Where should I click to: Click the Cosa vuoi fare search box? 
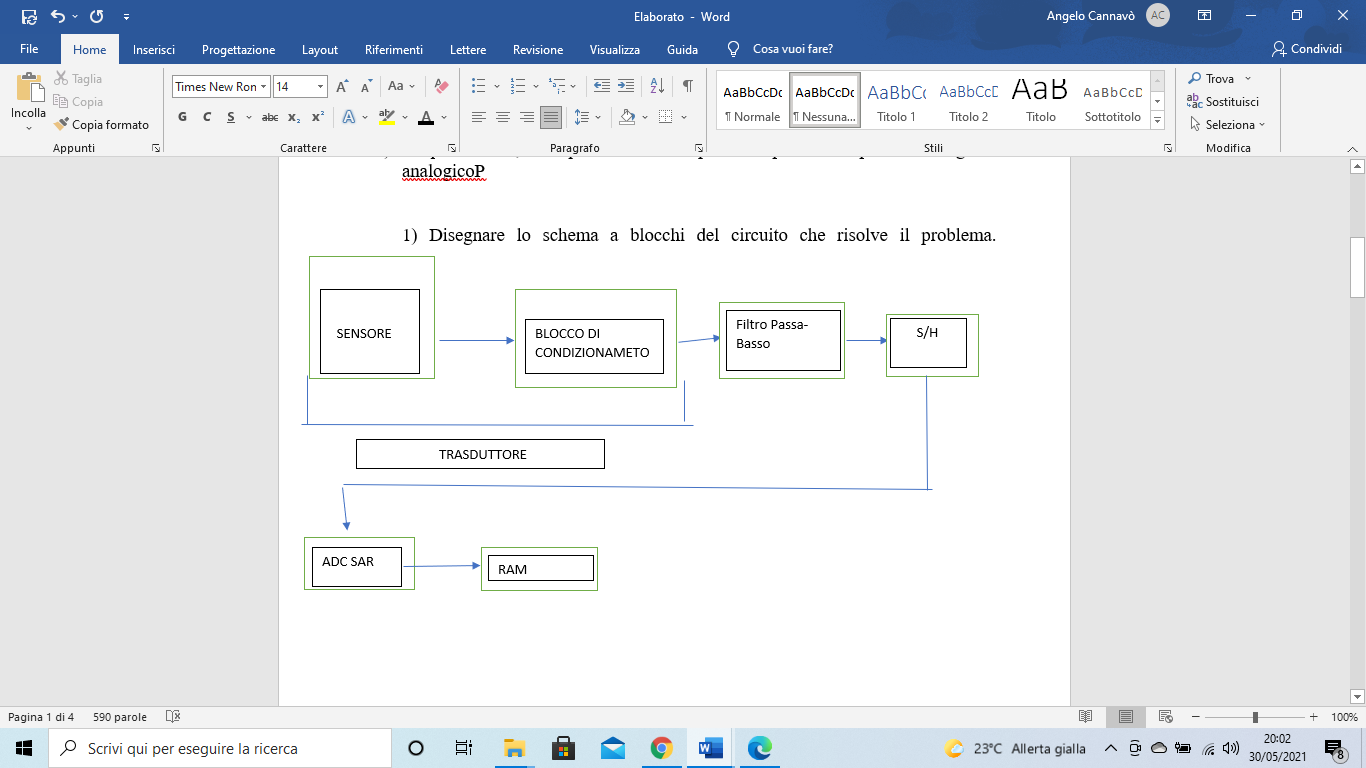point(781,49)
